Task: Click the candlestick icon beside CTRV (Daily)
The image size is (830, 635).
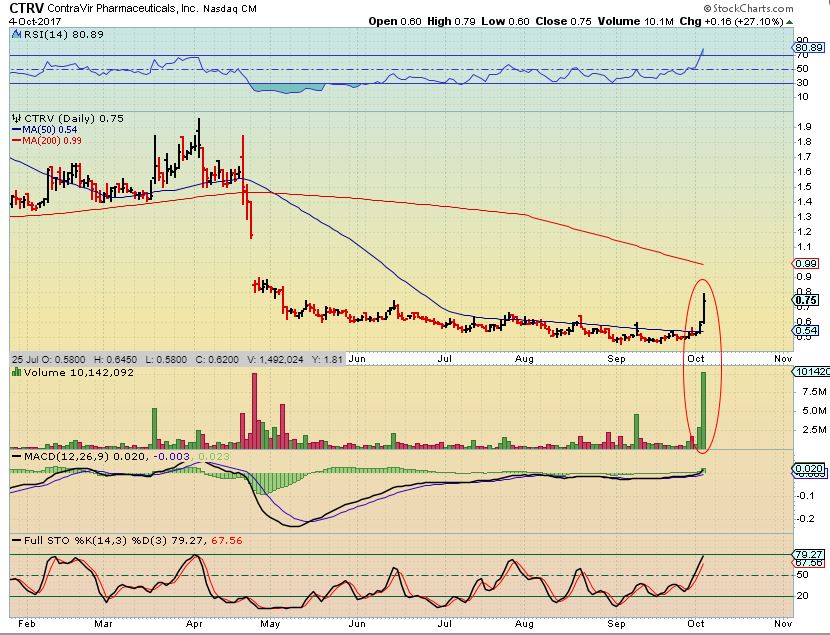Action: [17, 119]
